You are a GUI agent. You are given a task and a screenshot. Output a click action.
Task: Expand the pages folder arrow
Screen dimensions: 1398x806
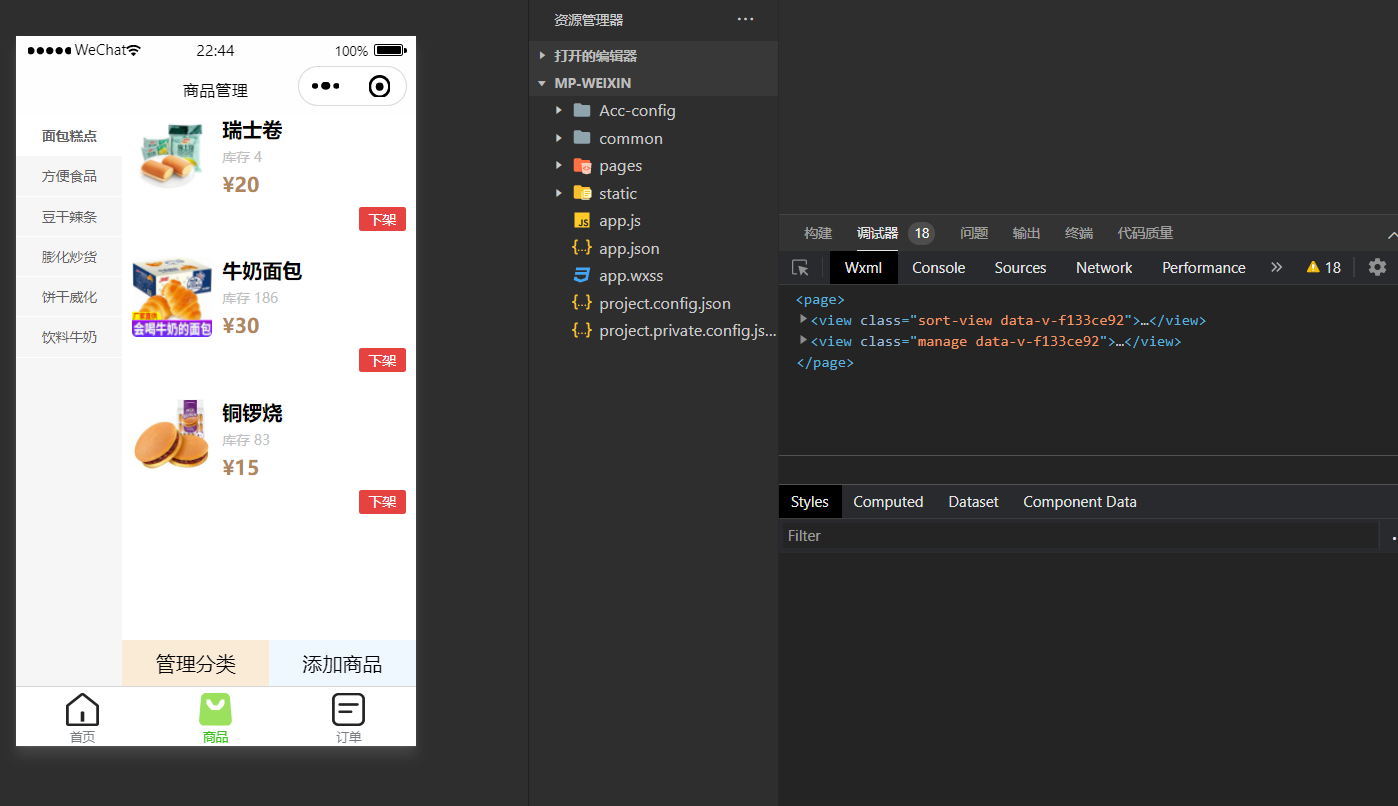559,165
